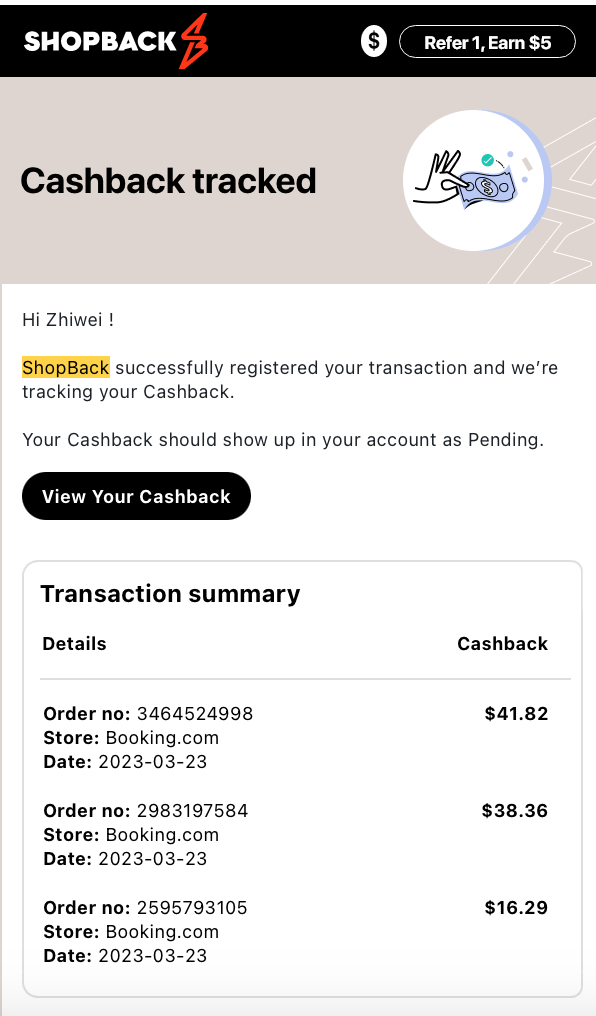This screenshot has height=1016, width=596.
Task: Click the $38.36 cashback amount
Action: [515, 811]
